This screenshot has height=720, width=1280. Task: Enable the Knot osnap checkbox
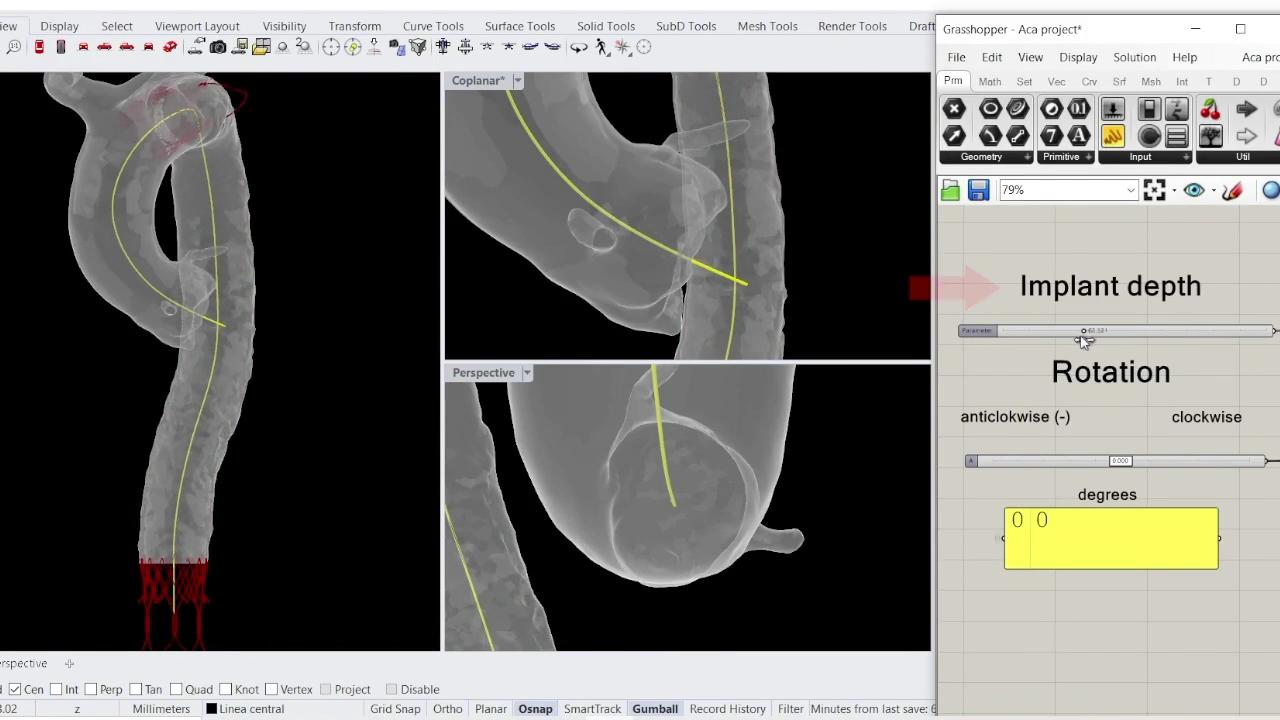pyautogui.click(x=226, y=689)
